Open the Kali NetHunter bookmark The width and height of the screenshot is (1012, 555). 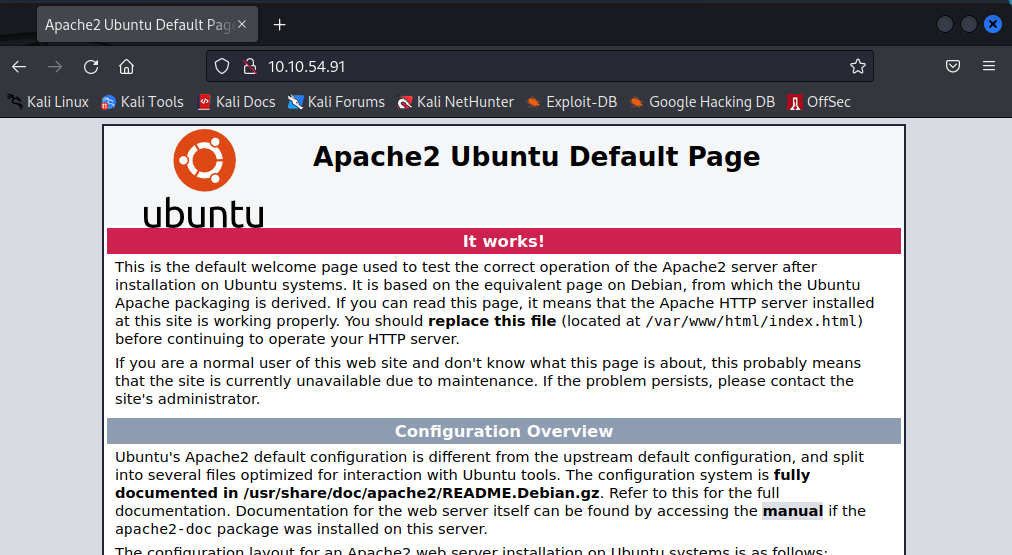pyautogui.click(x=456, y=102)
